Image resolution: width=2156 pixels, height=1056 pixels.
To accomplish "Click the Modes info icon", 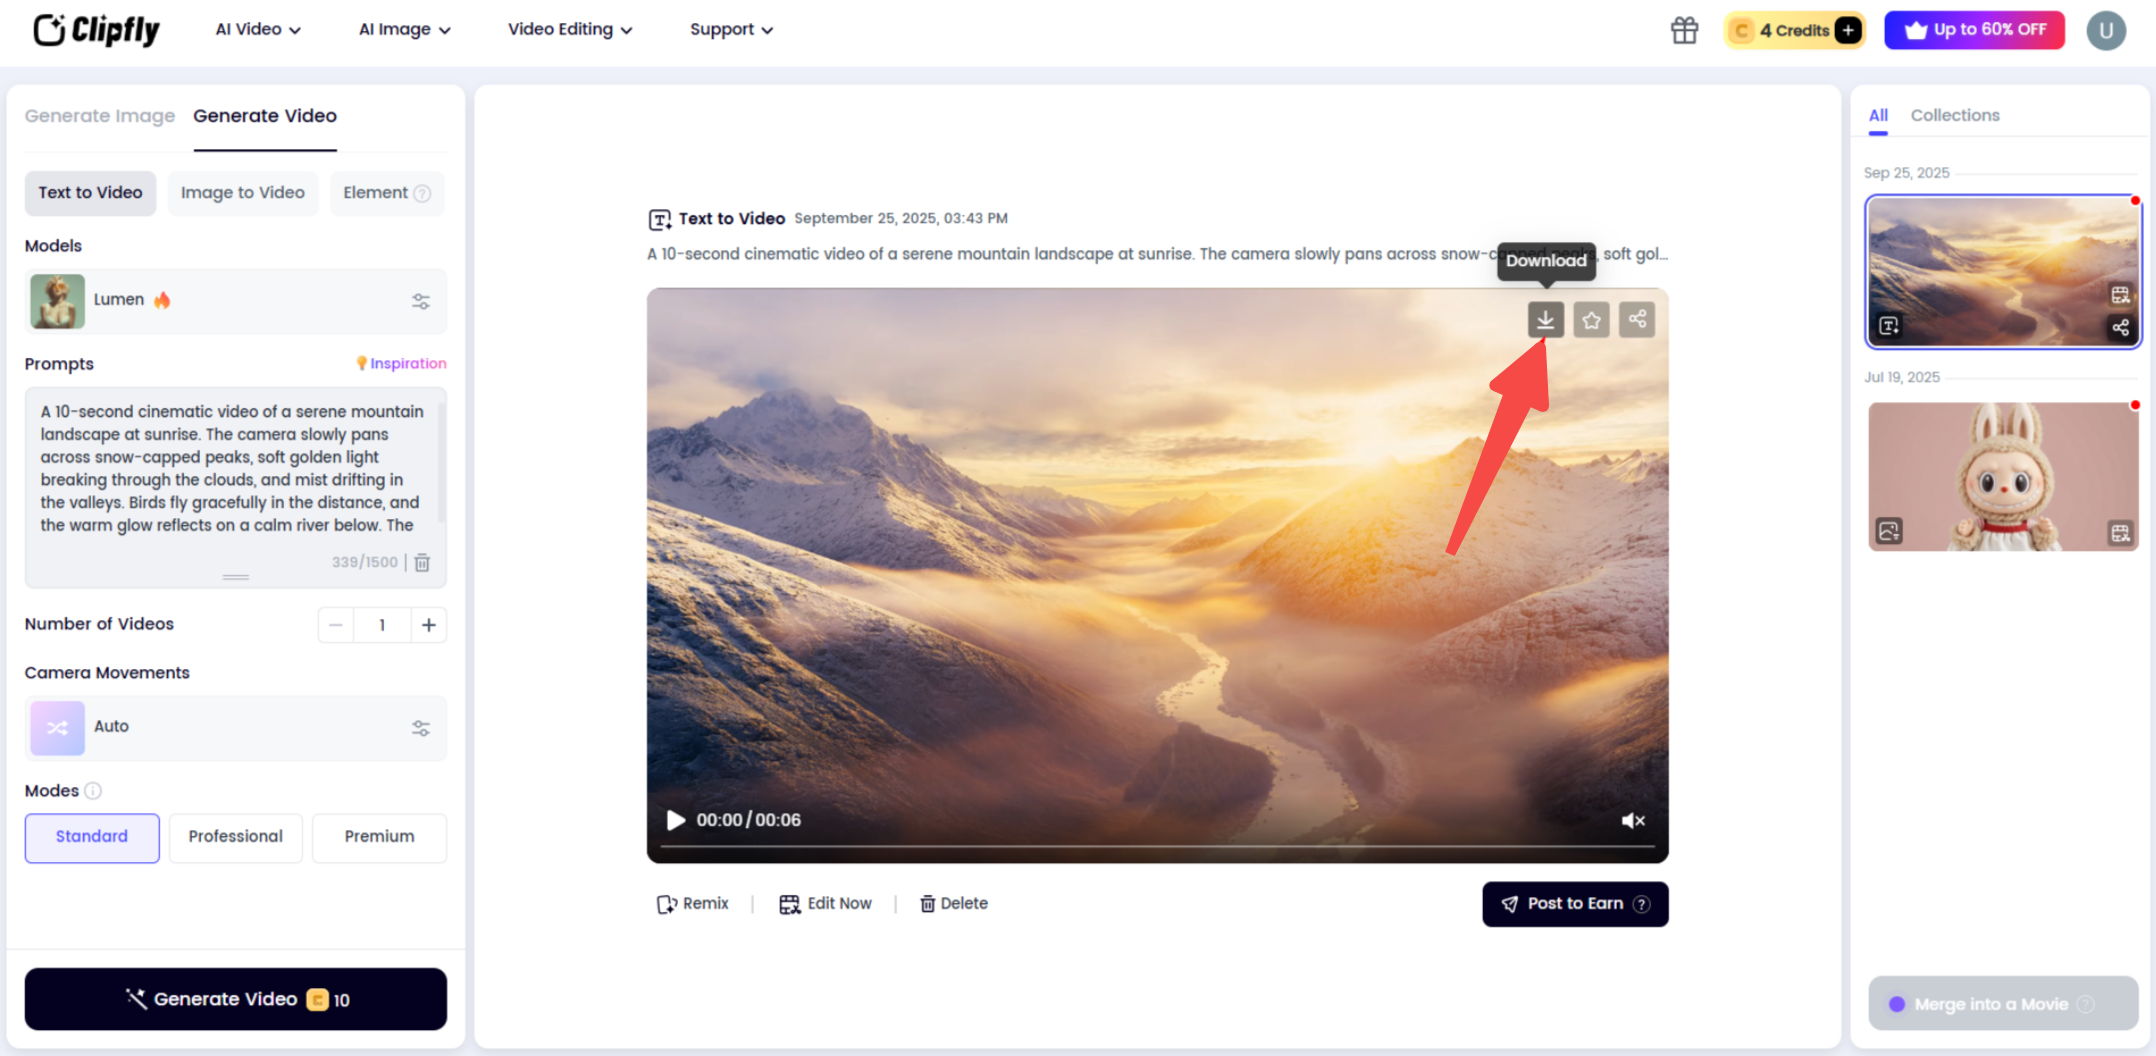I will pyautogui.click(x=94, y=790).
